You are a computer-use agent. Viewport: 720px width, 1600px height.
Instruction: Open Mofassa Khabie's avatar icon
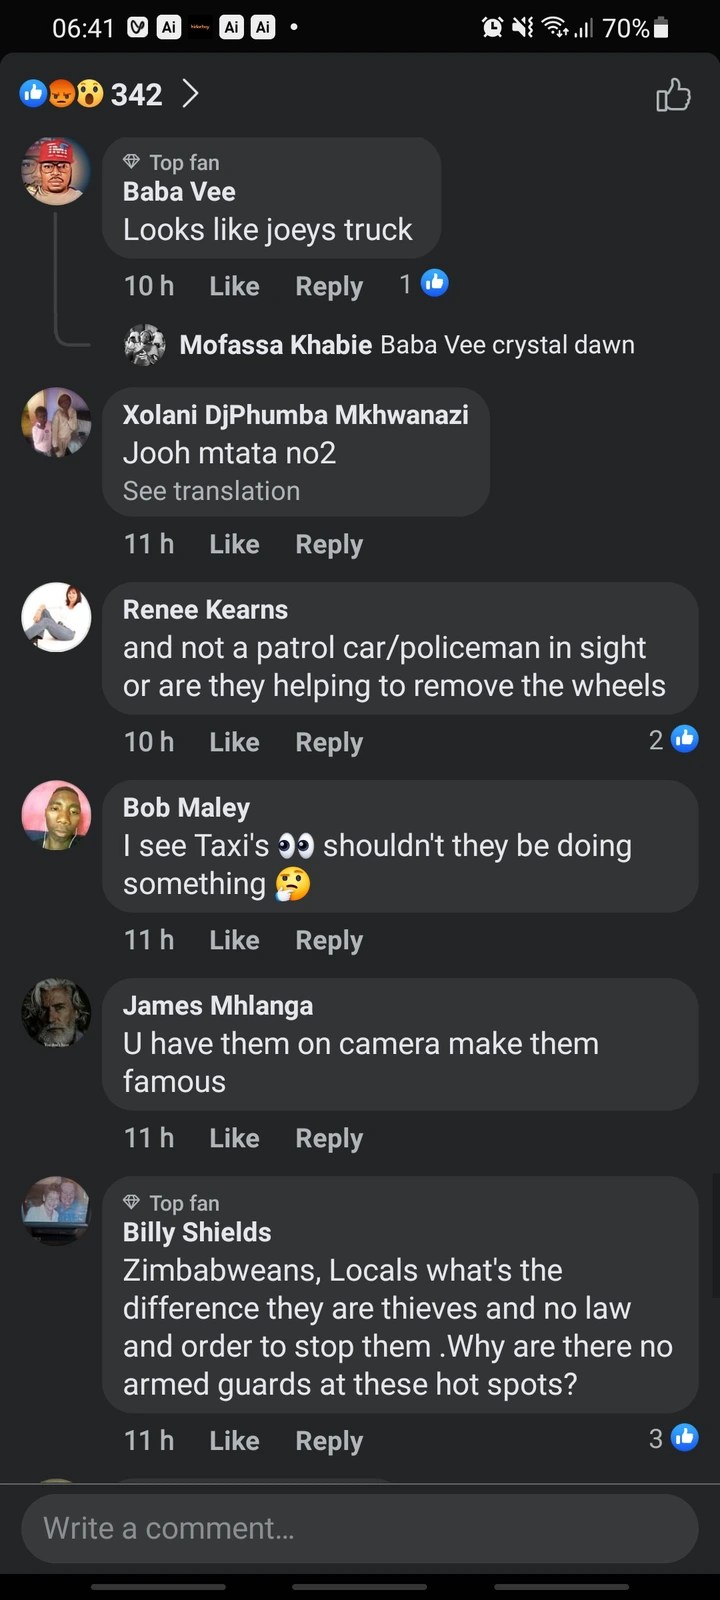coord(145,345)
